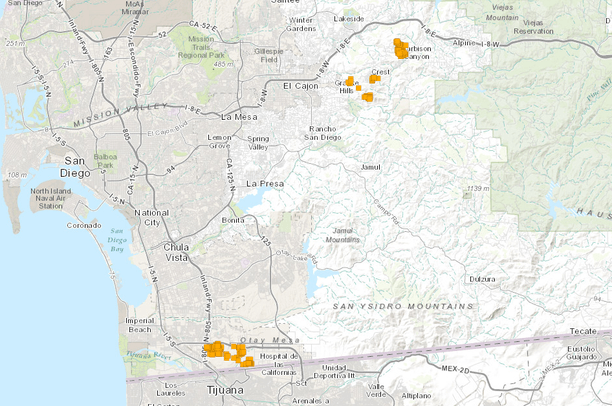Click the SAN YSIDRO MOUNTAINS label

click(x=403, y=306)
